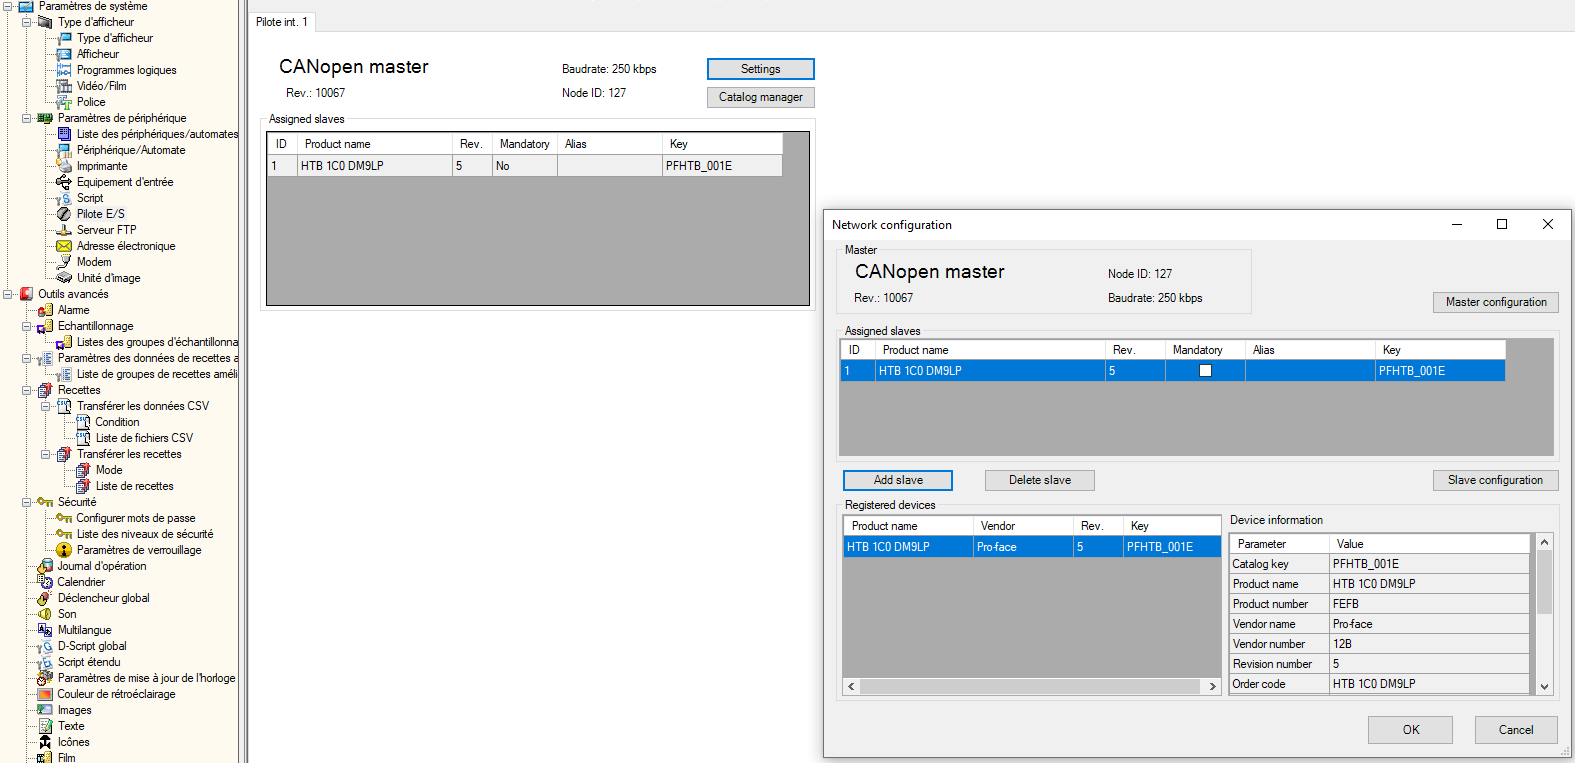The image size is (1575, 763).
Task: Click the Calendrier icon in the tree
Action: point(45,582)
